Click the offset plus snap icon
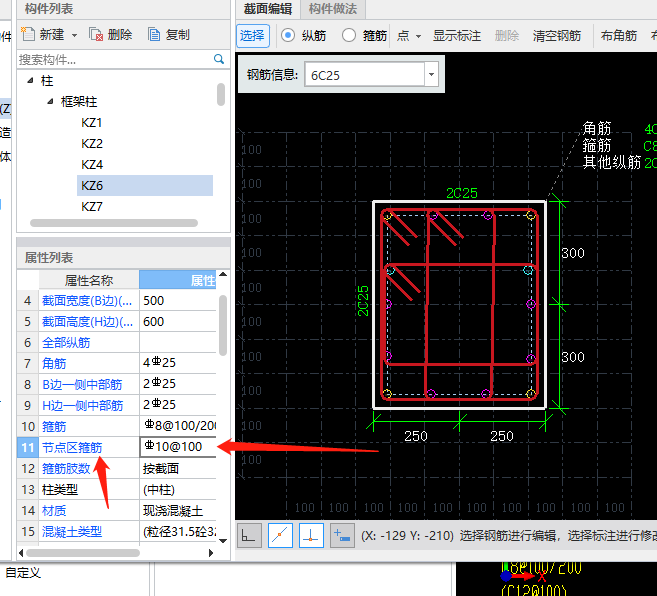 coord(342,535)
